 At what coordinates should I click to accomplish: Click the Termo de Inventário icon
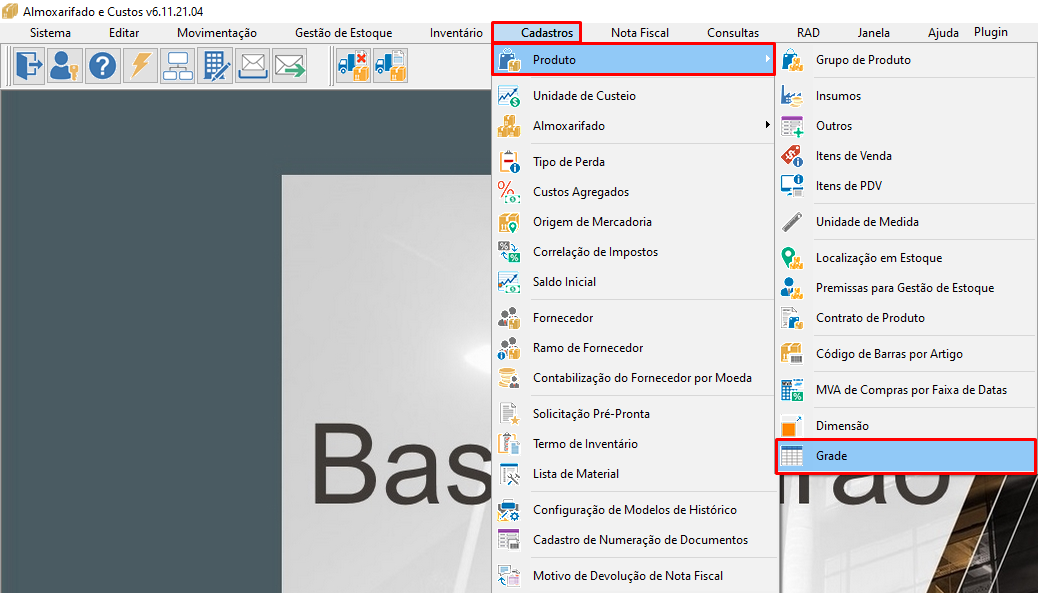point(509,444)
